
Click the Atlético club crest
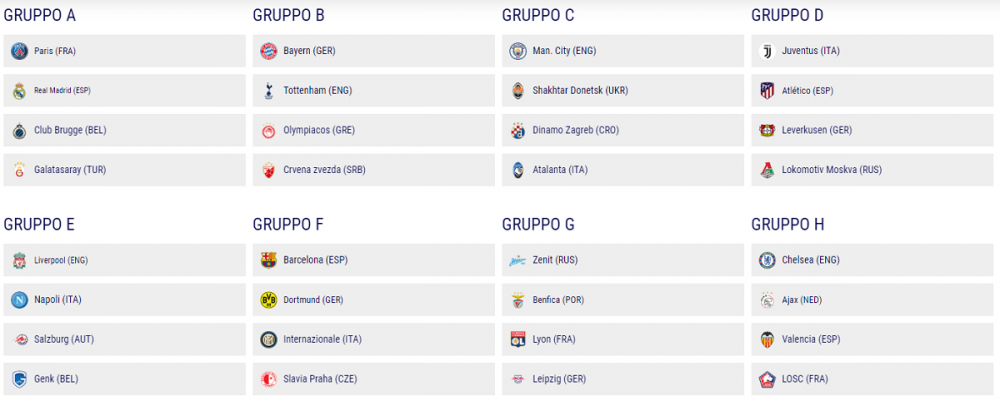pos(767,91)
